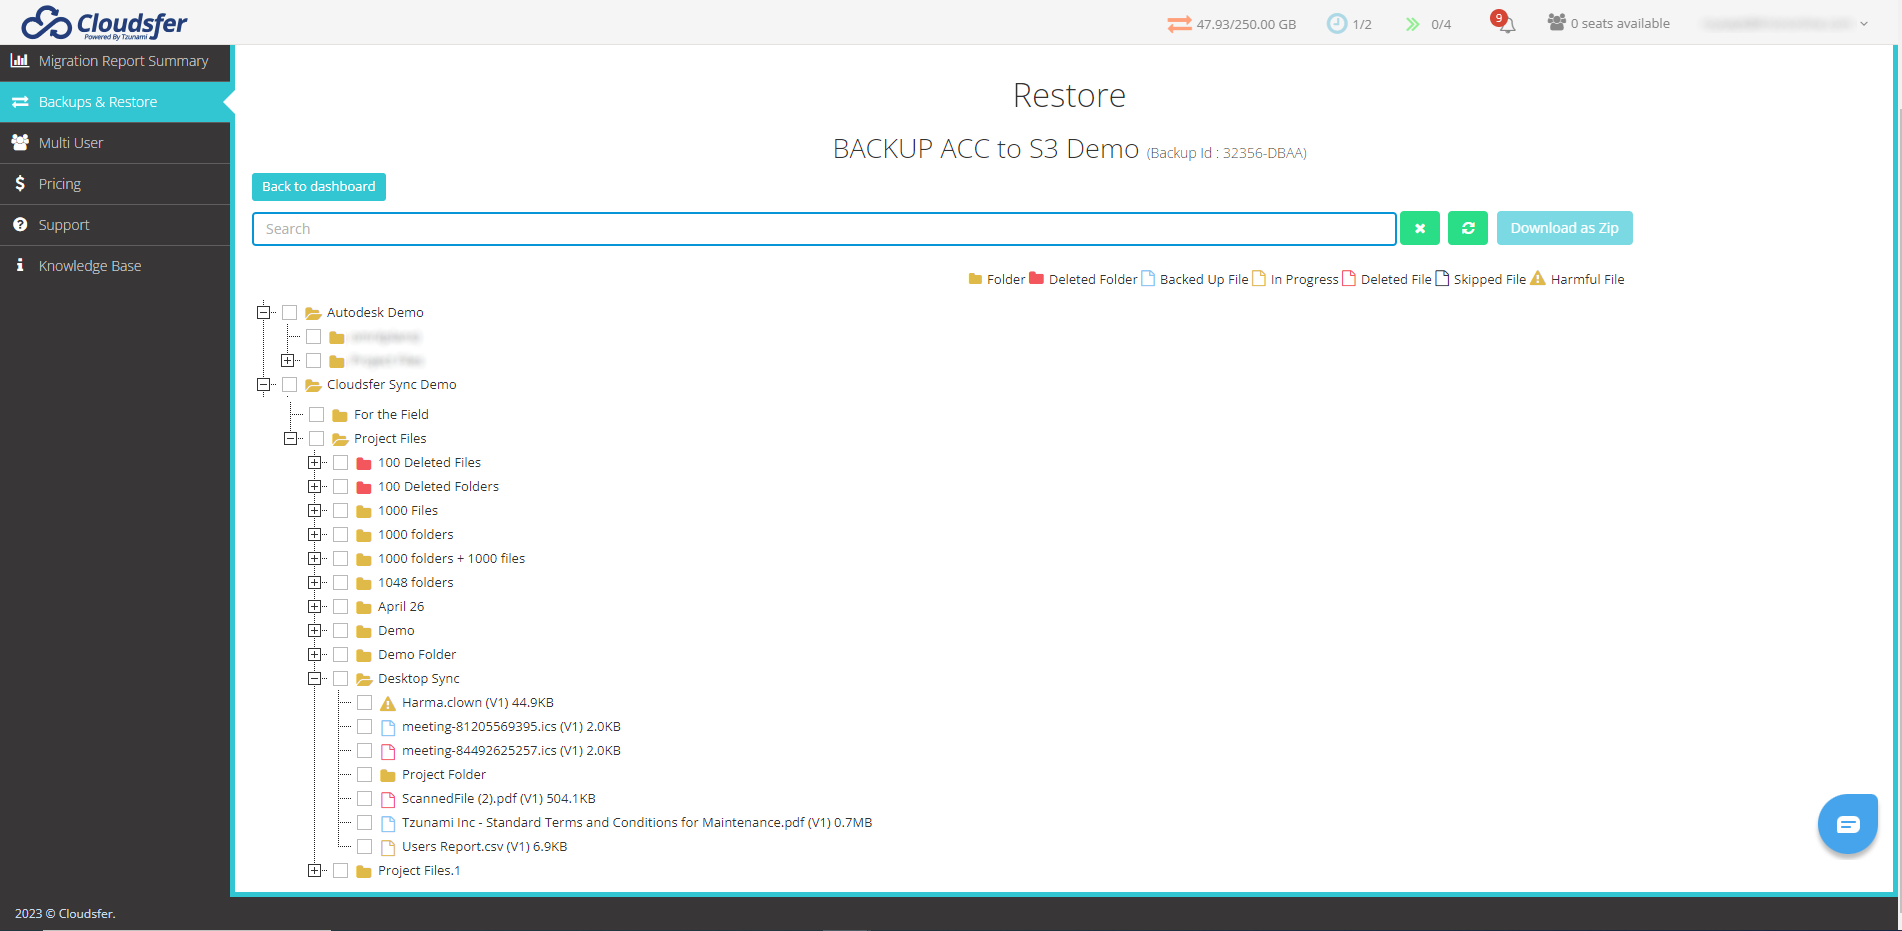The image size is (1902, 931).
Task: Click the refresh tree icon
Action: tap(1467, 228)
